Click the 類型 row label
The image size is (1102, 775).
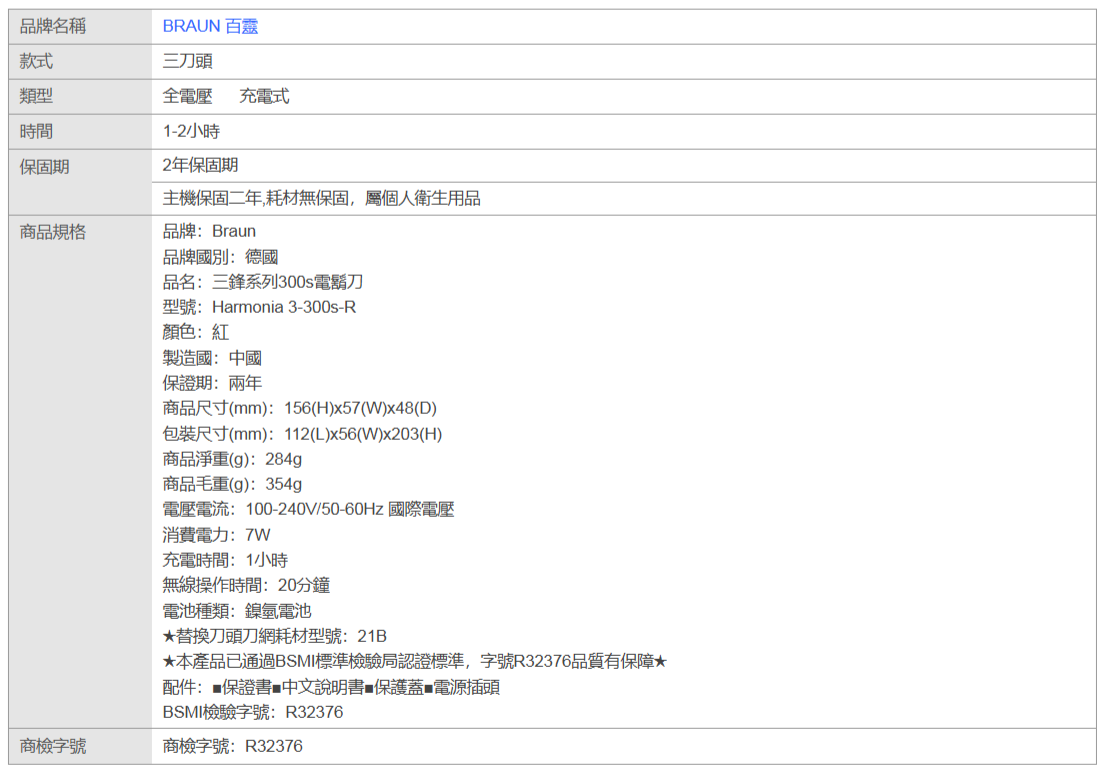click(37, 96)
